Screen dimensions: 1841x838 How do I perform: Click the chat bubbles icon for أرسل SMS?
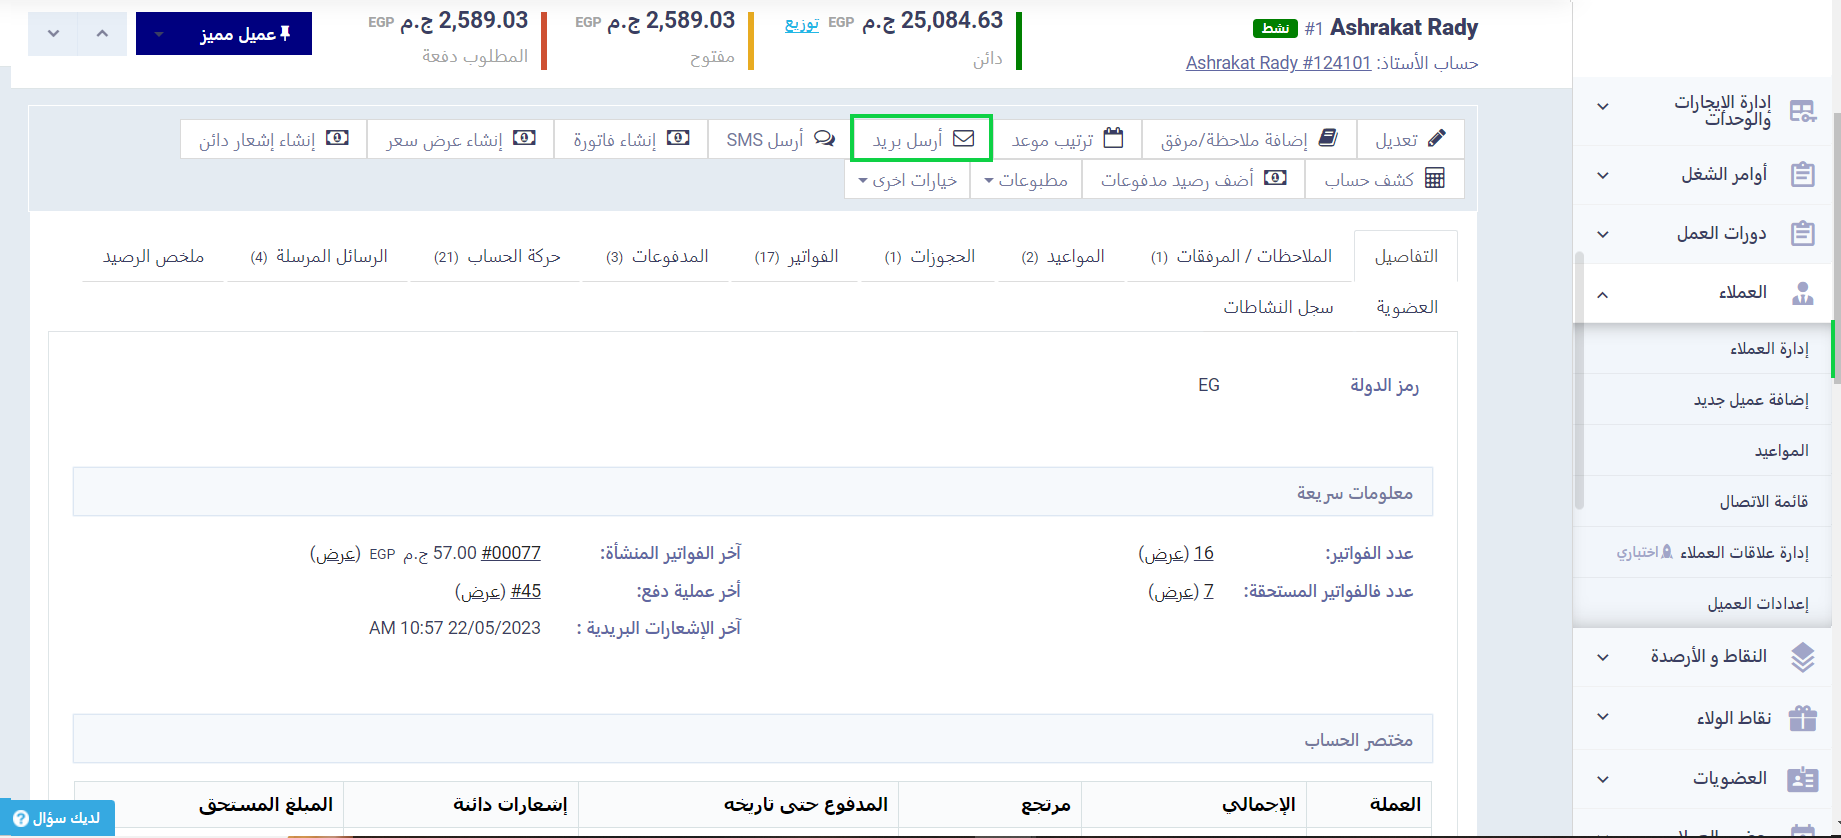(x=824, y=139)
